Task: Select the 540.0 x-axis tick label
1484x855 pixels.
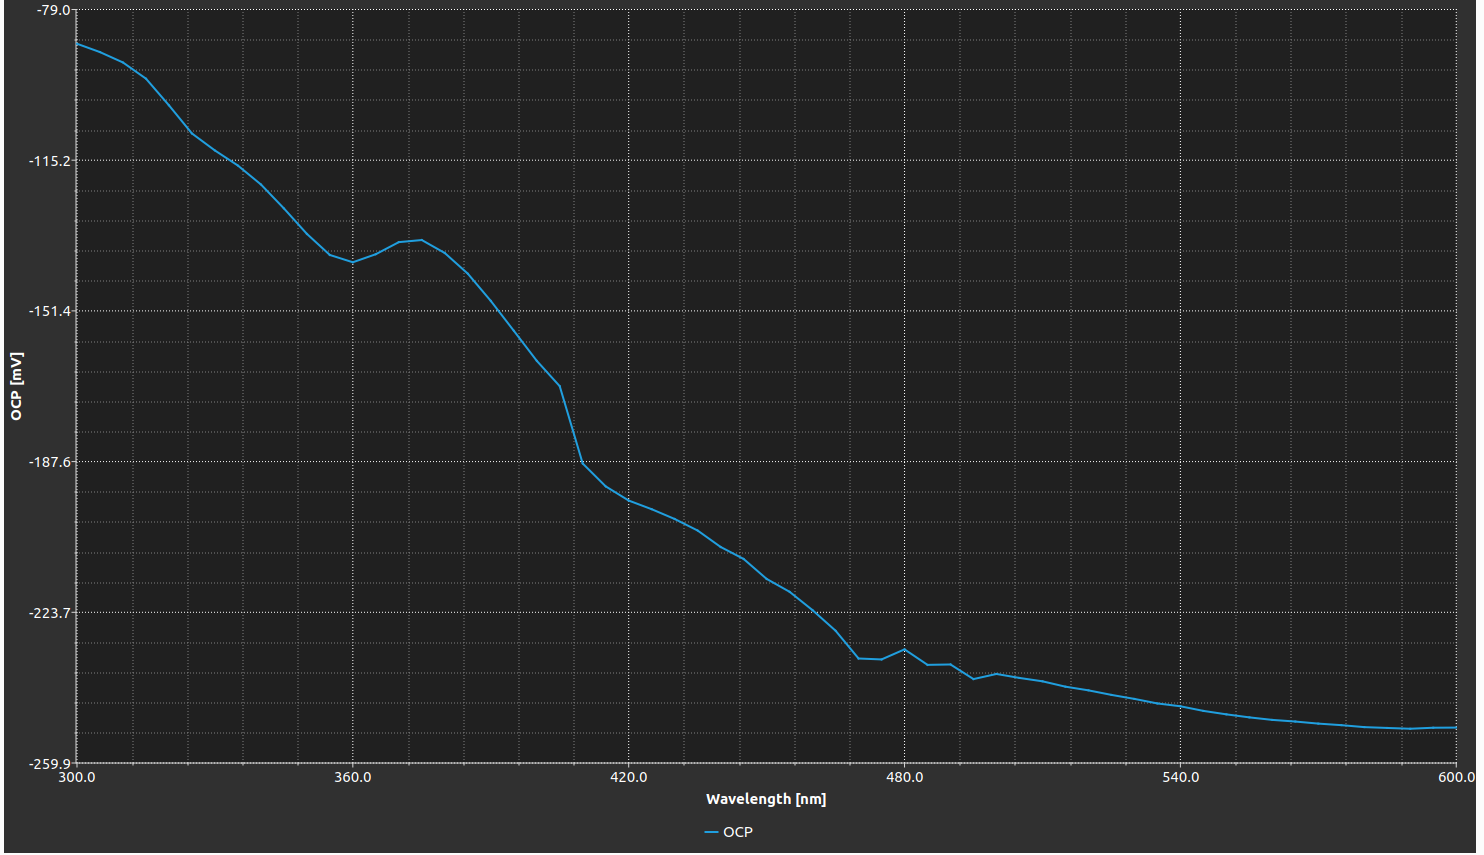Action: tap(1181, 777)
